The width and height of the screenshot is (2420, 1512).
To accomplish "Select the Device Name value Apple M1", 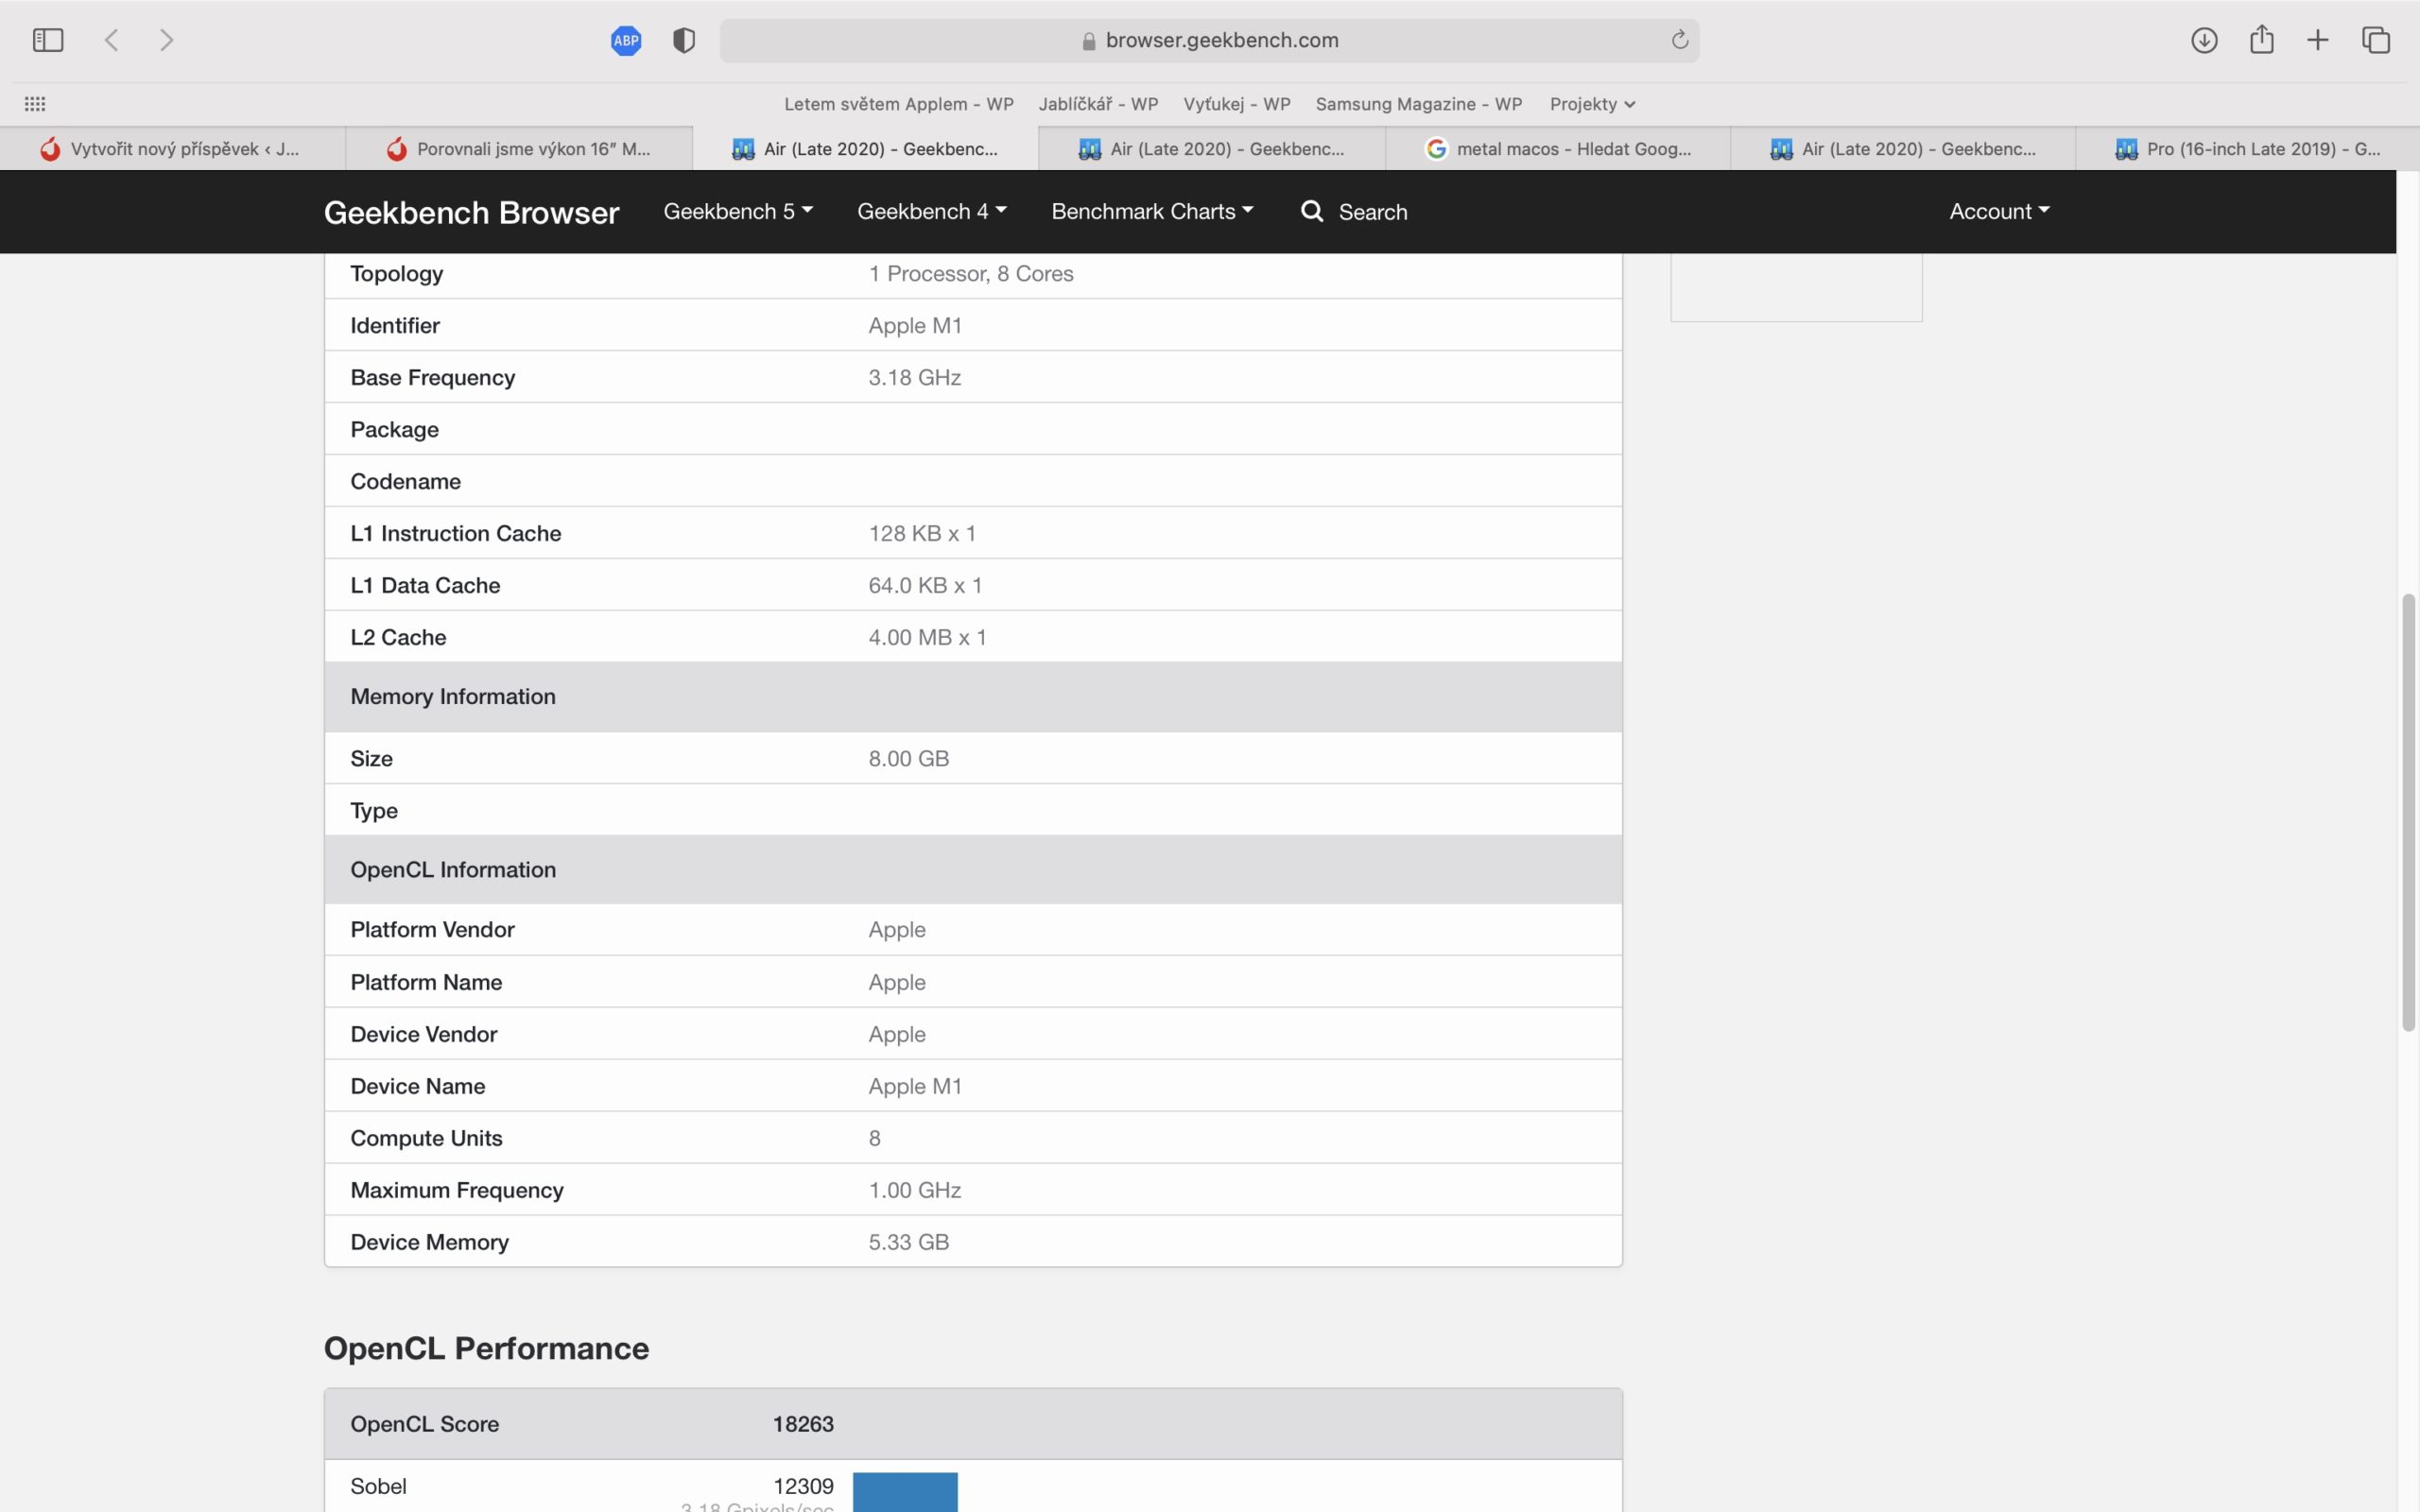I will [x=914, y=1086].
